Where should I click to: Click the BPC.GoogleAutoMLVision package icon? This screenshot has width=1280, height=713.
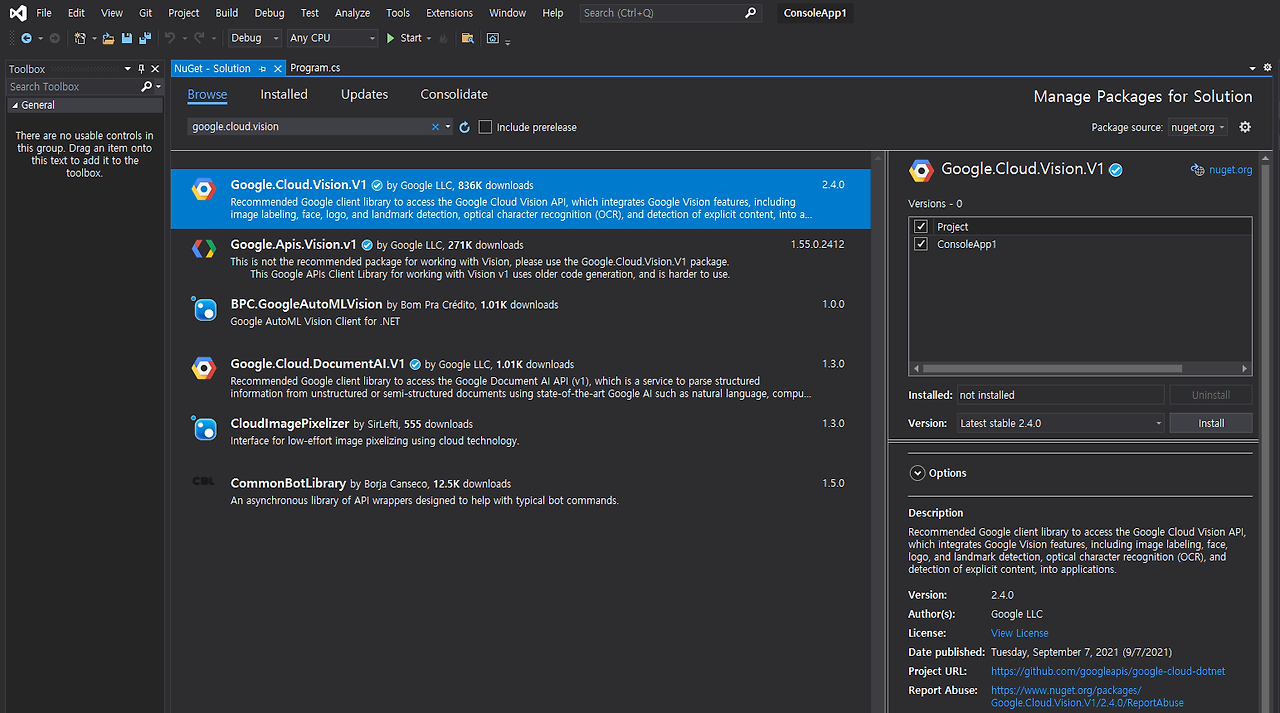(x=204, y=309)
